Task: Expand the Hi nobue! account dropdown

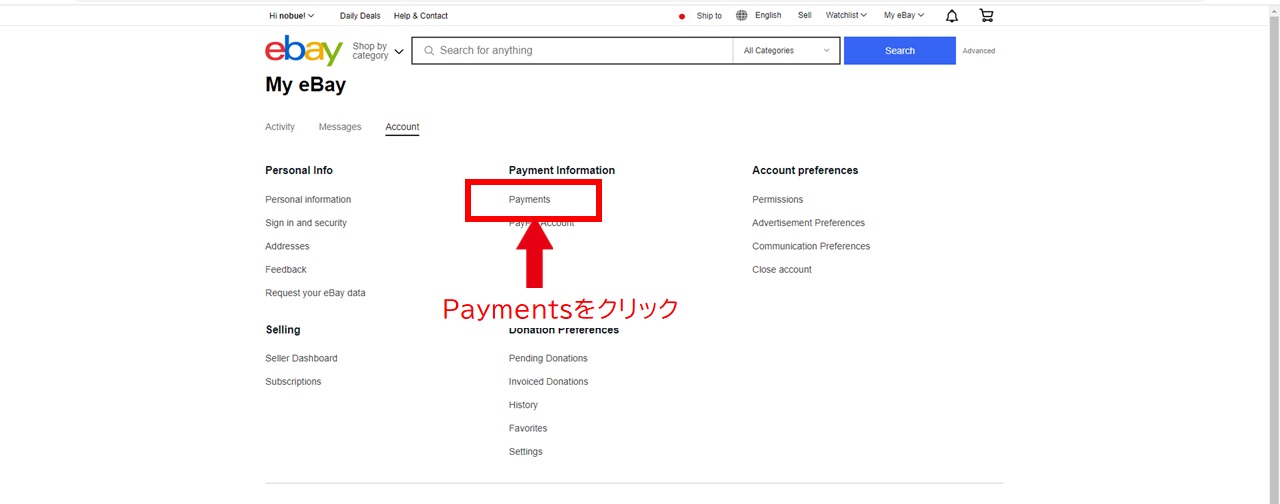Action: point(292,16)
